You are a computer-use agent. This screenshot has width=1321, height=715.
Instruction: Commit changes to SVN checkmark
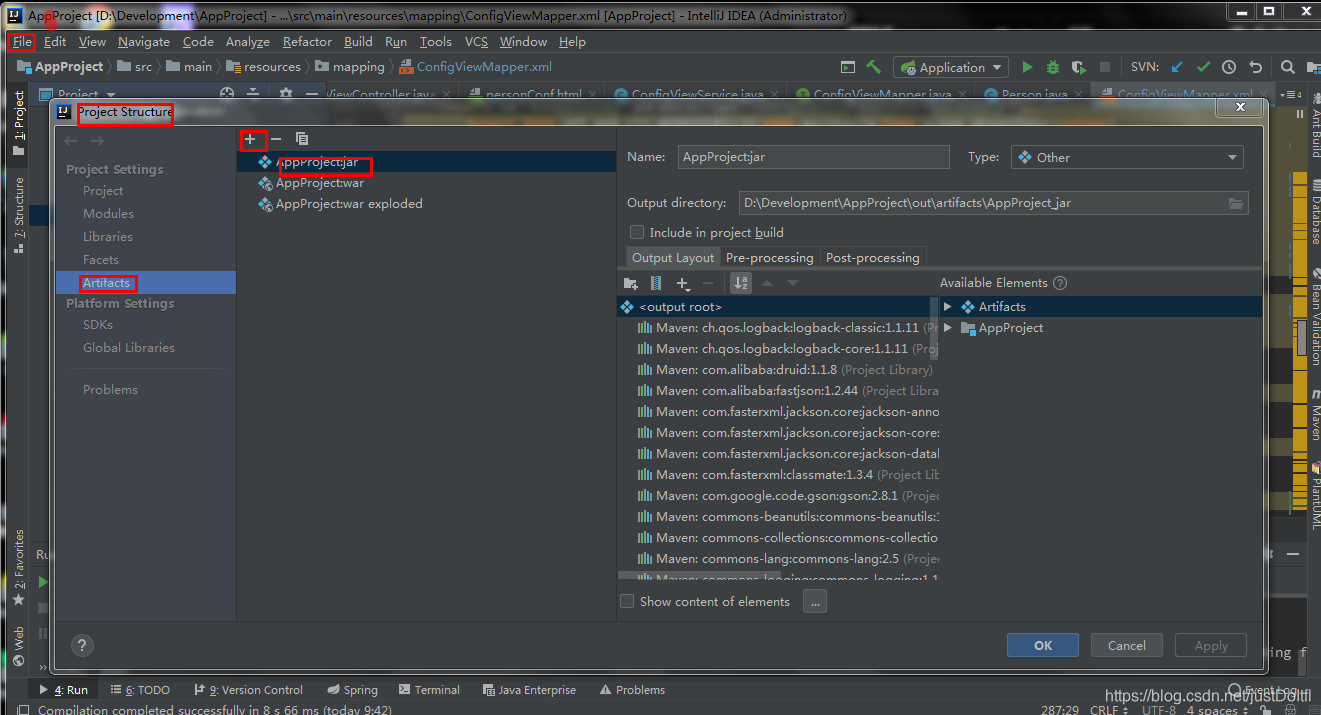1203,67
